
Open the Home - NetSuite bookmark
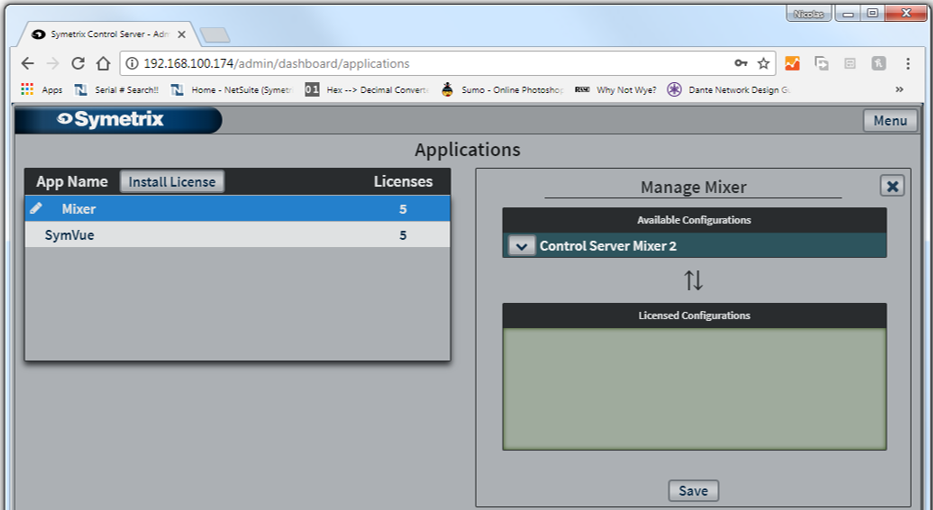(232, 89)
